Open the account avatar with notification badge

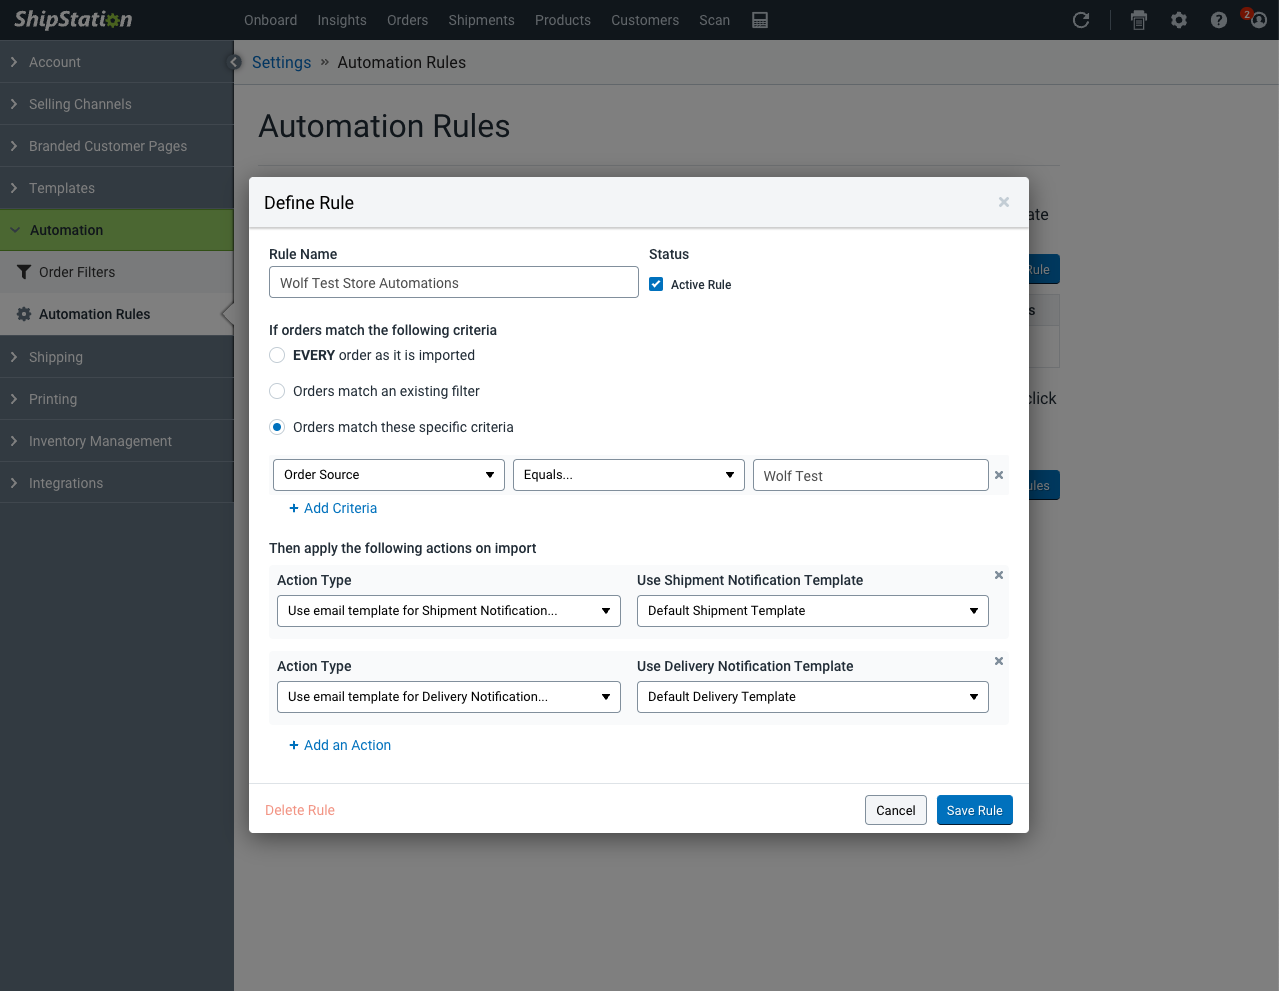[1258, 22]
